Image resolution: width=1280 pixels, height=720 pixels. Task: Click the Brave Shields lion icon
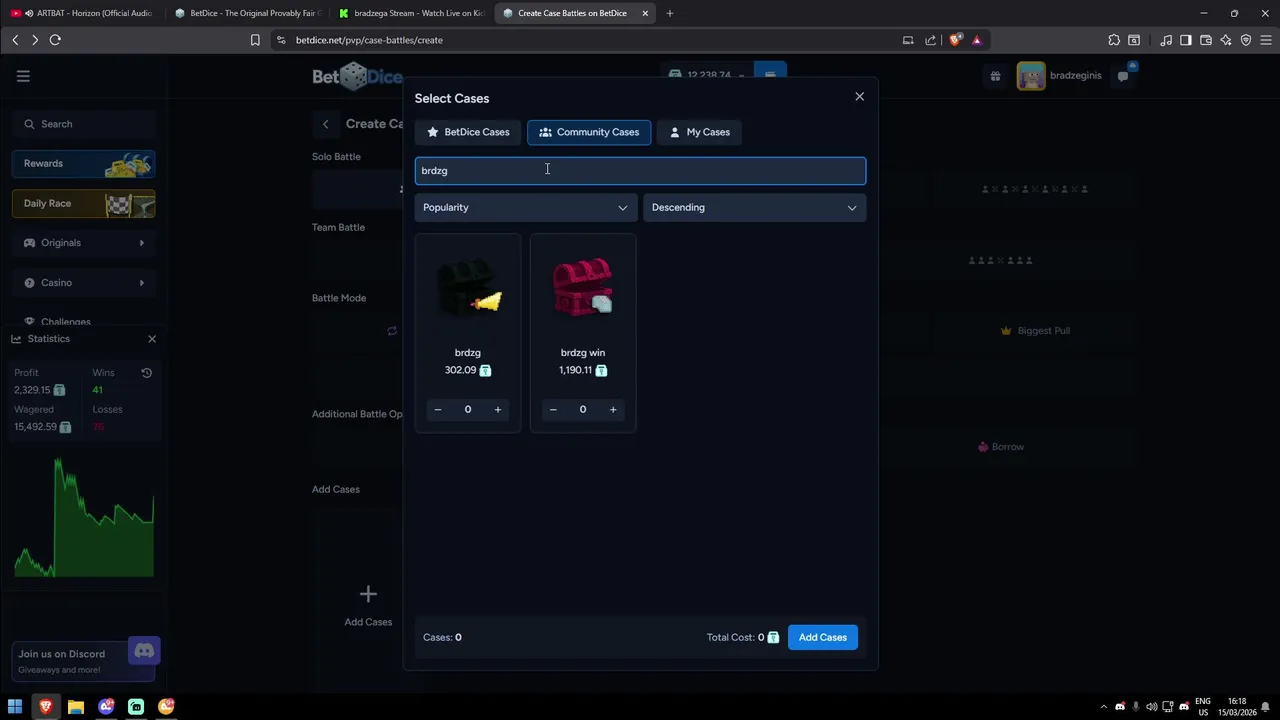point(956,40)
